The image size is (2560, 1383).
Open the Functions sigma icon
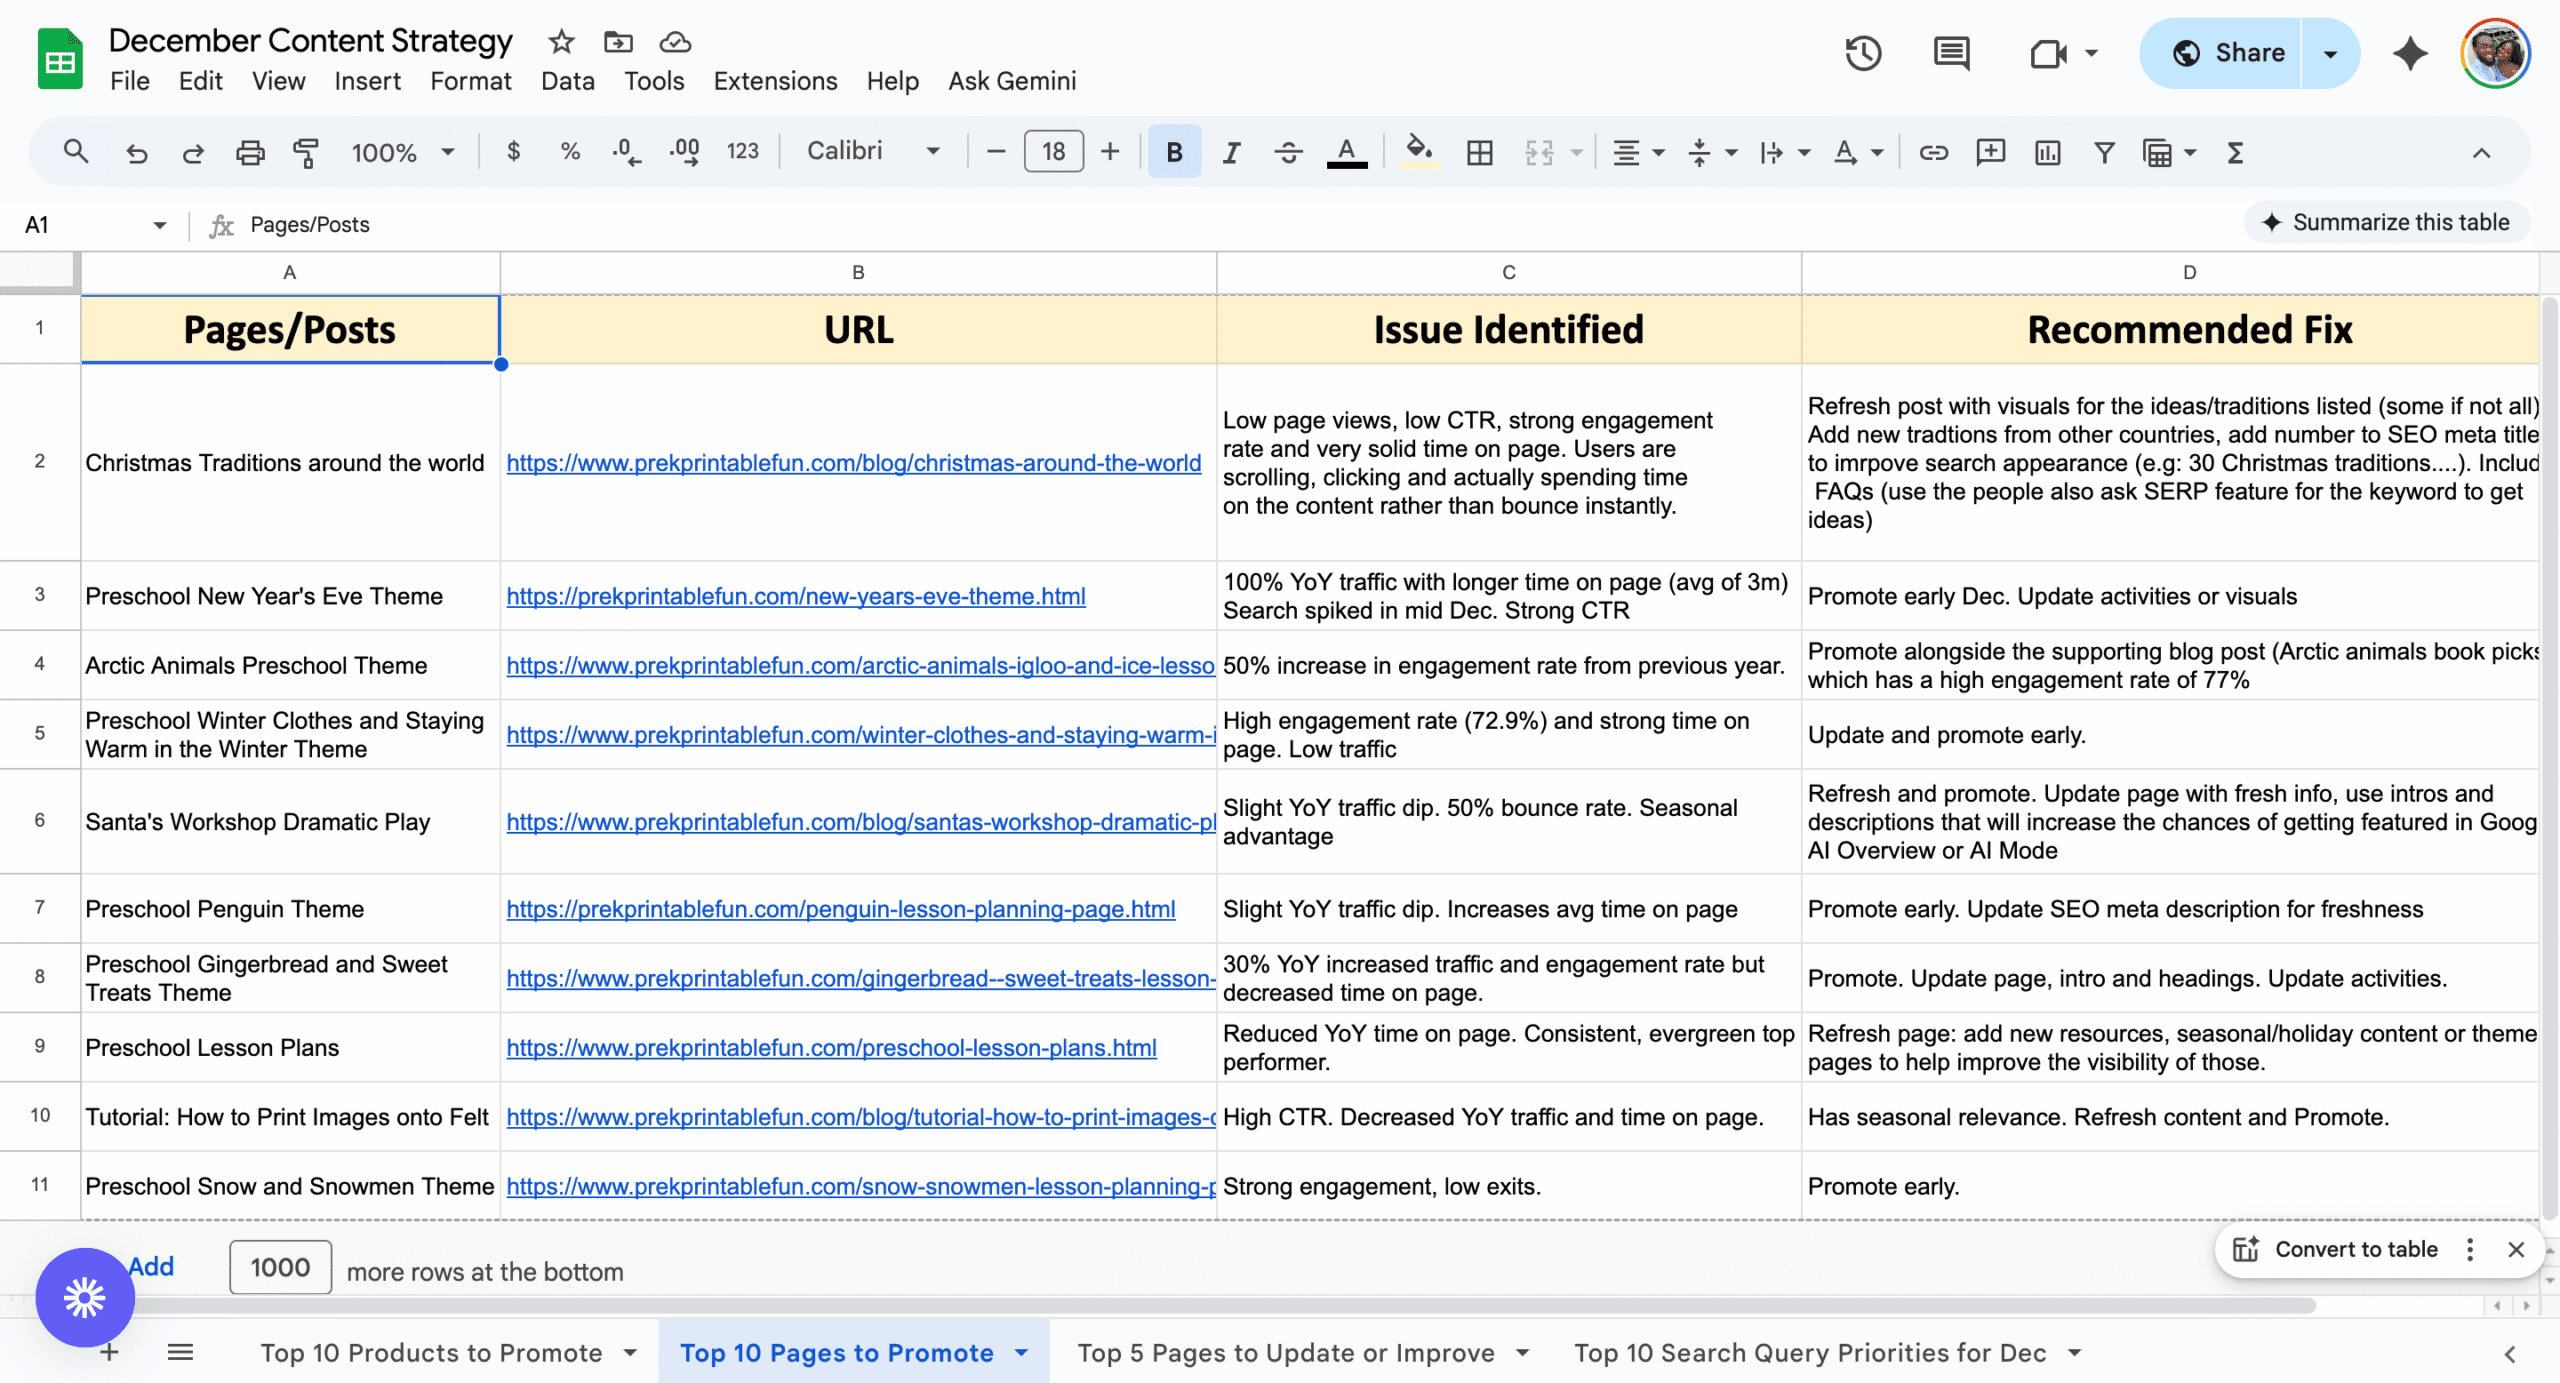click(2234, 152)
